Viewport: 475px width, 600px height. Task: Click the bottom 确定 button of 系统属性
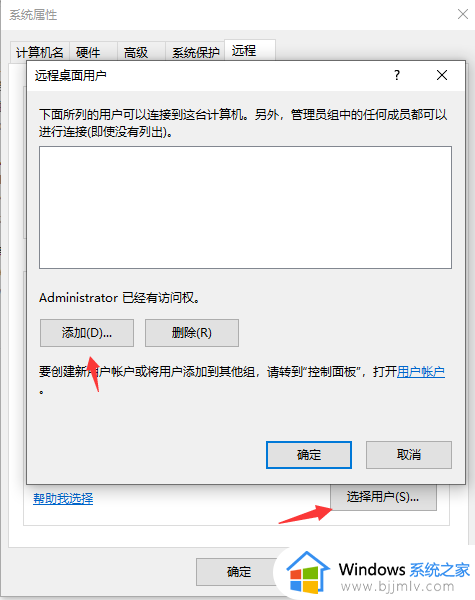pos(239,572)
